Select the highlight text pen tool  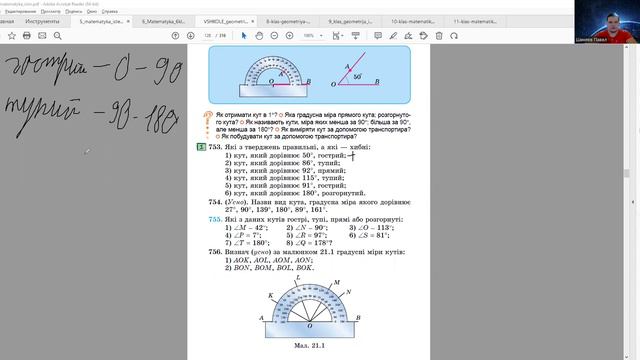point(393,36)
